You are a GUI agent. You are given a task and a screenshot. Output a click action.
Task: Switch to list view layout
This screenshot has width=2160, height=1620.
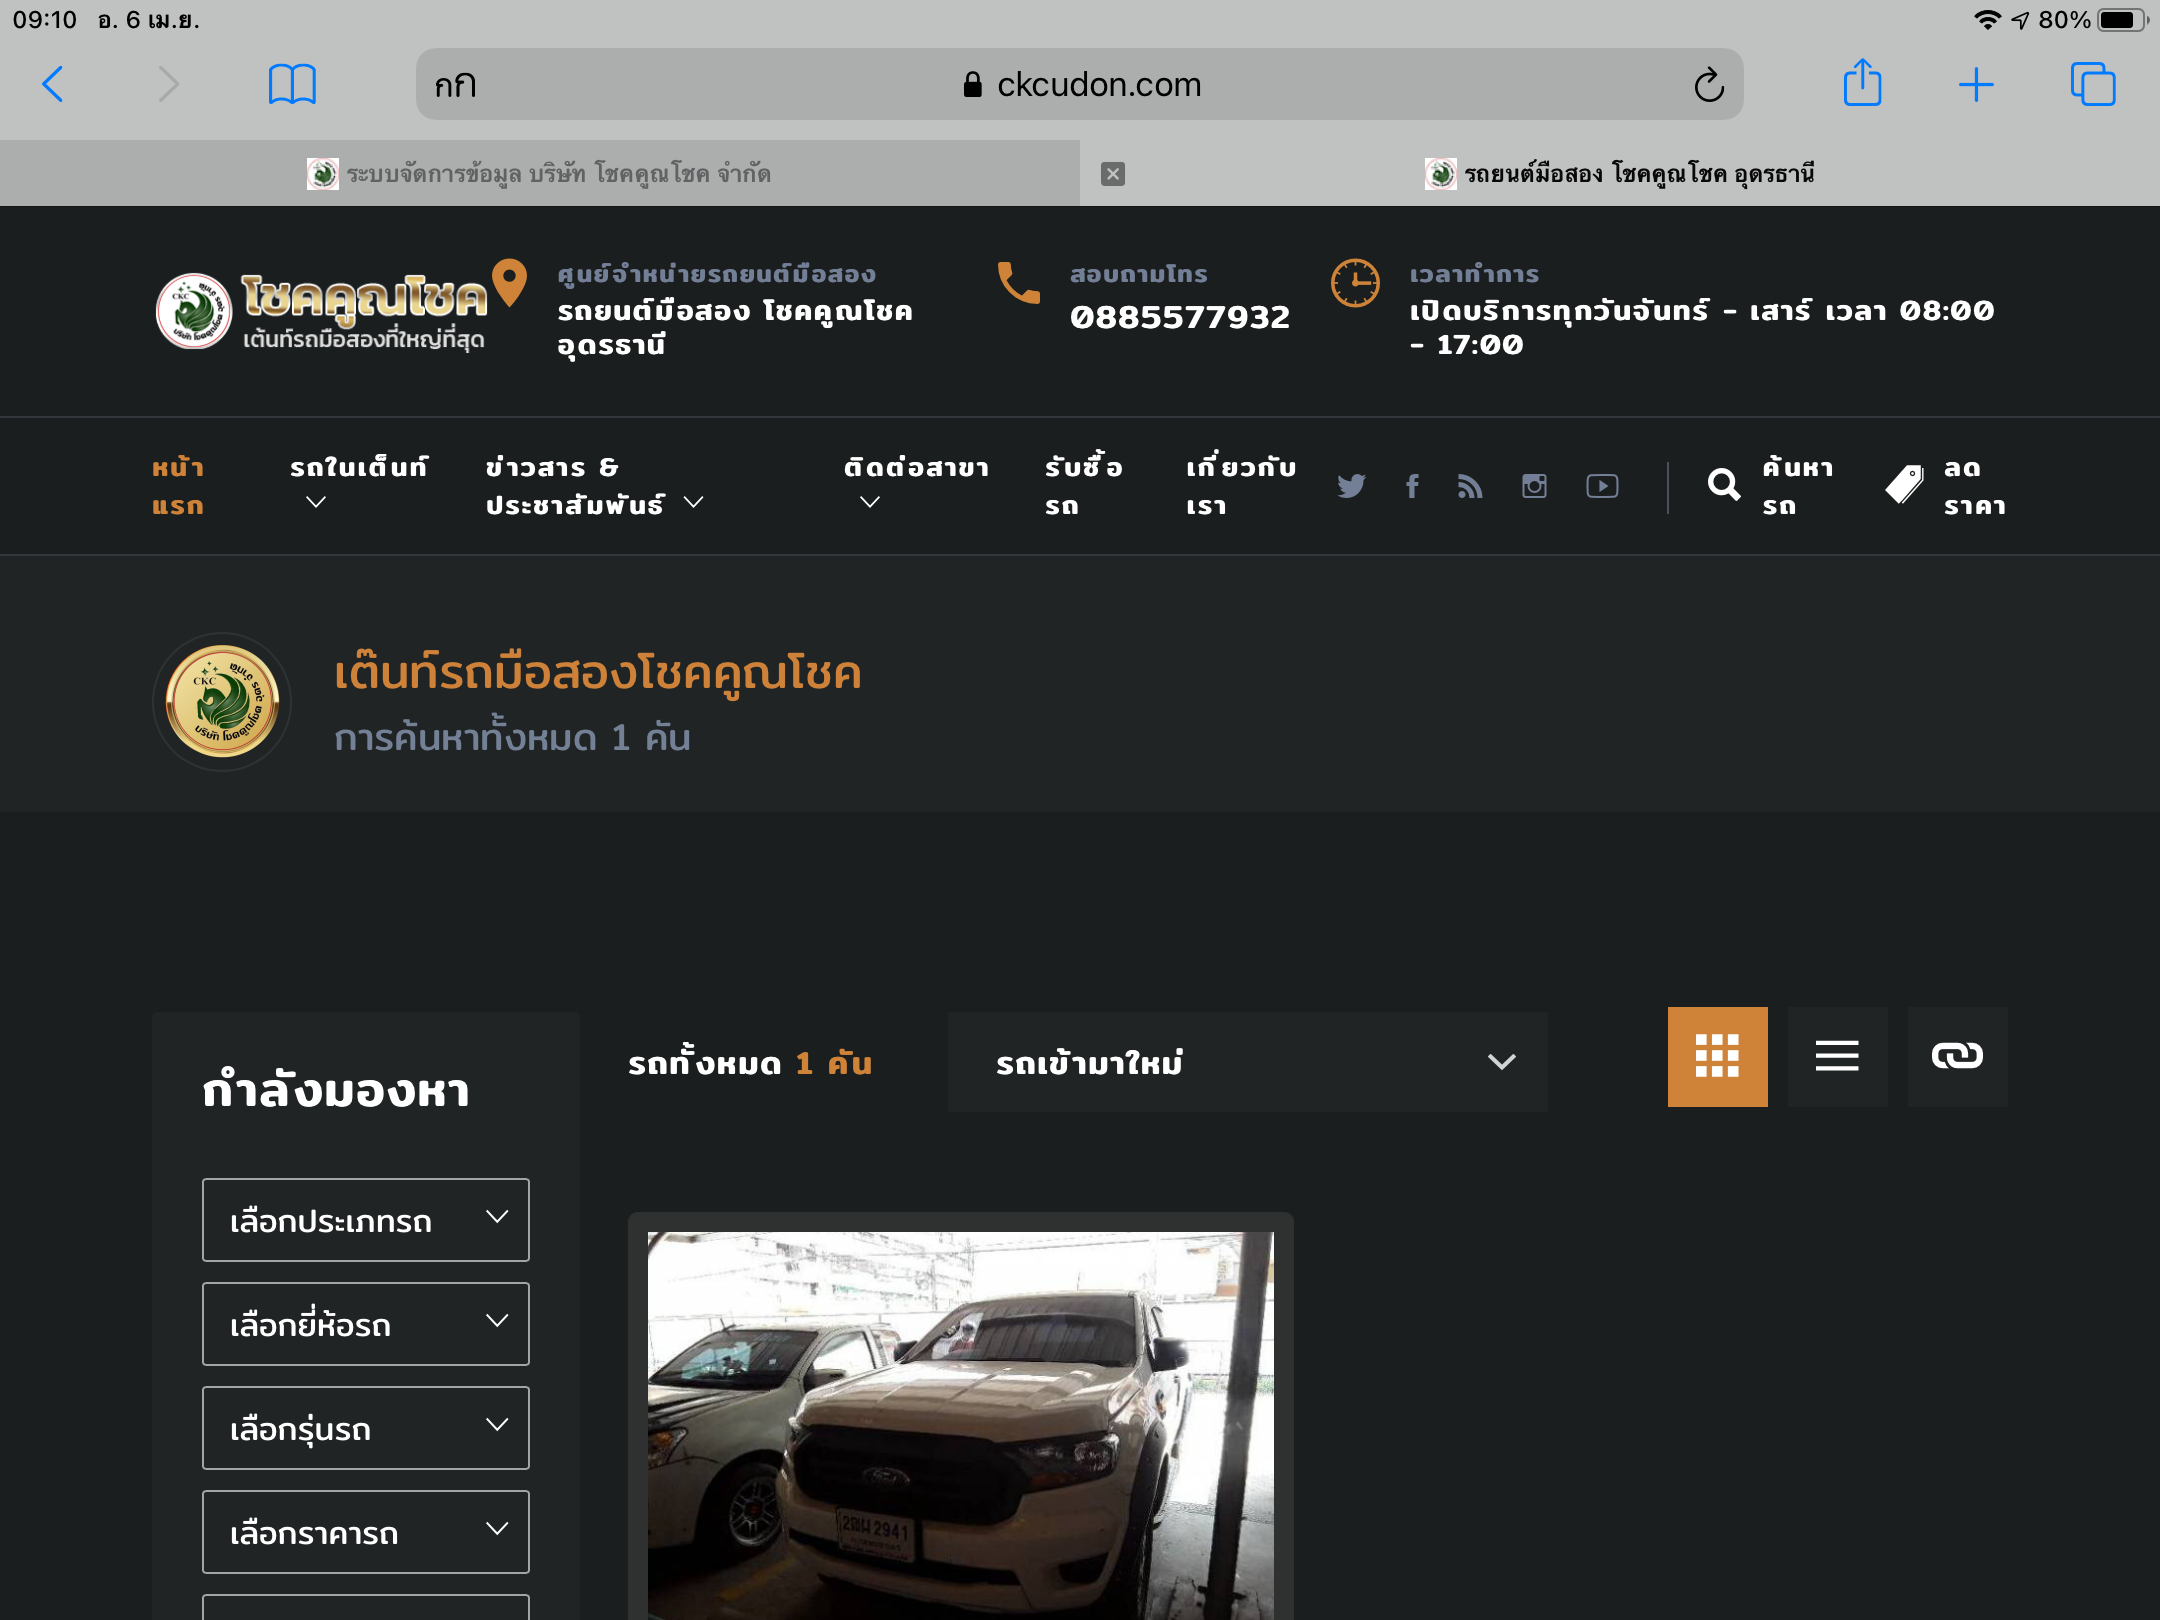1837,1057
